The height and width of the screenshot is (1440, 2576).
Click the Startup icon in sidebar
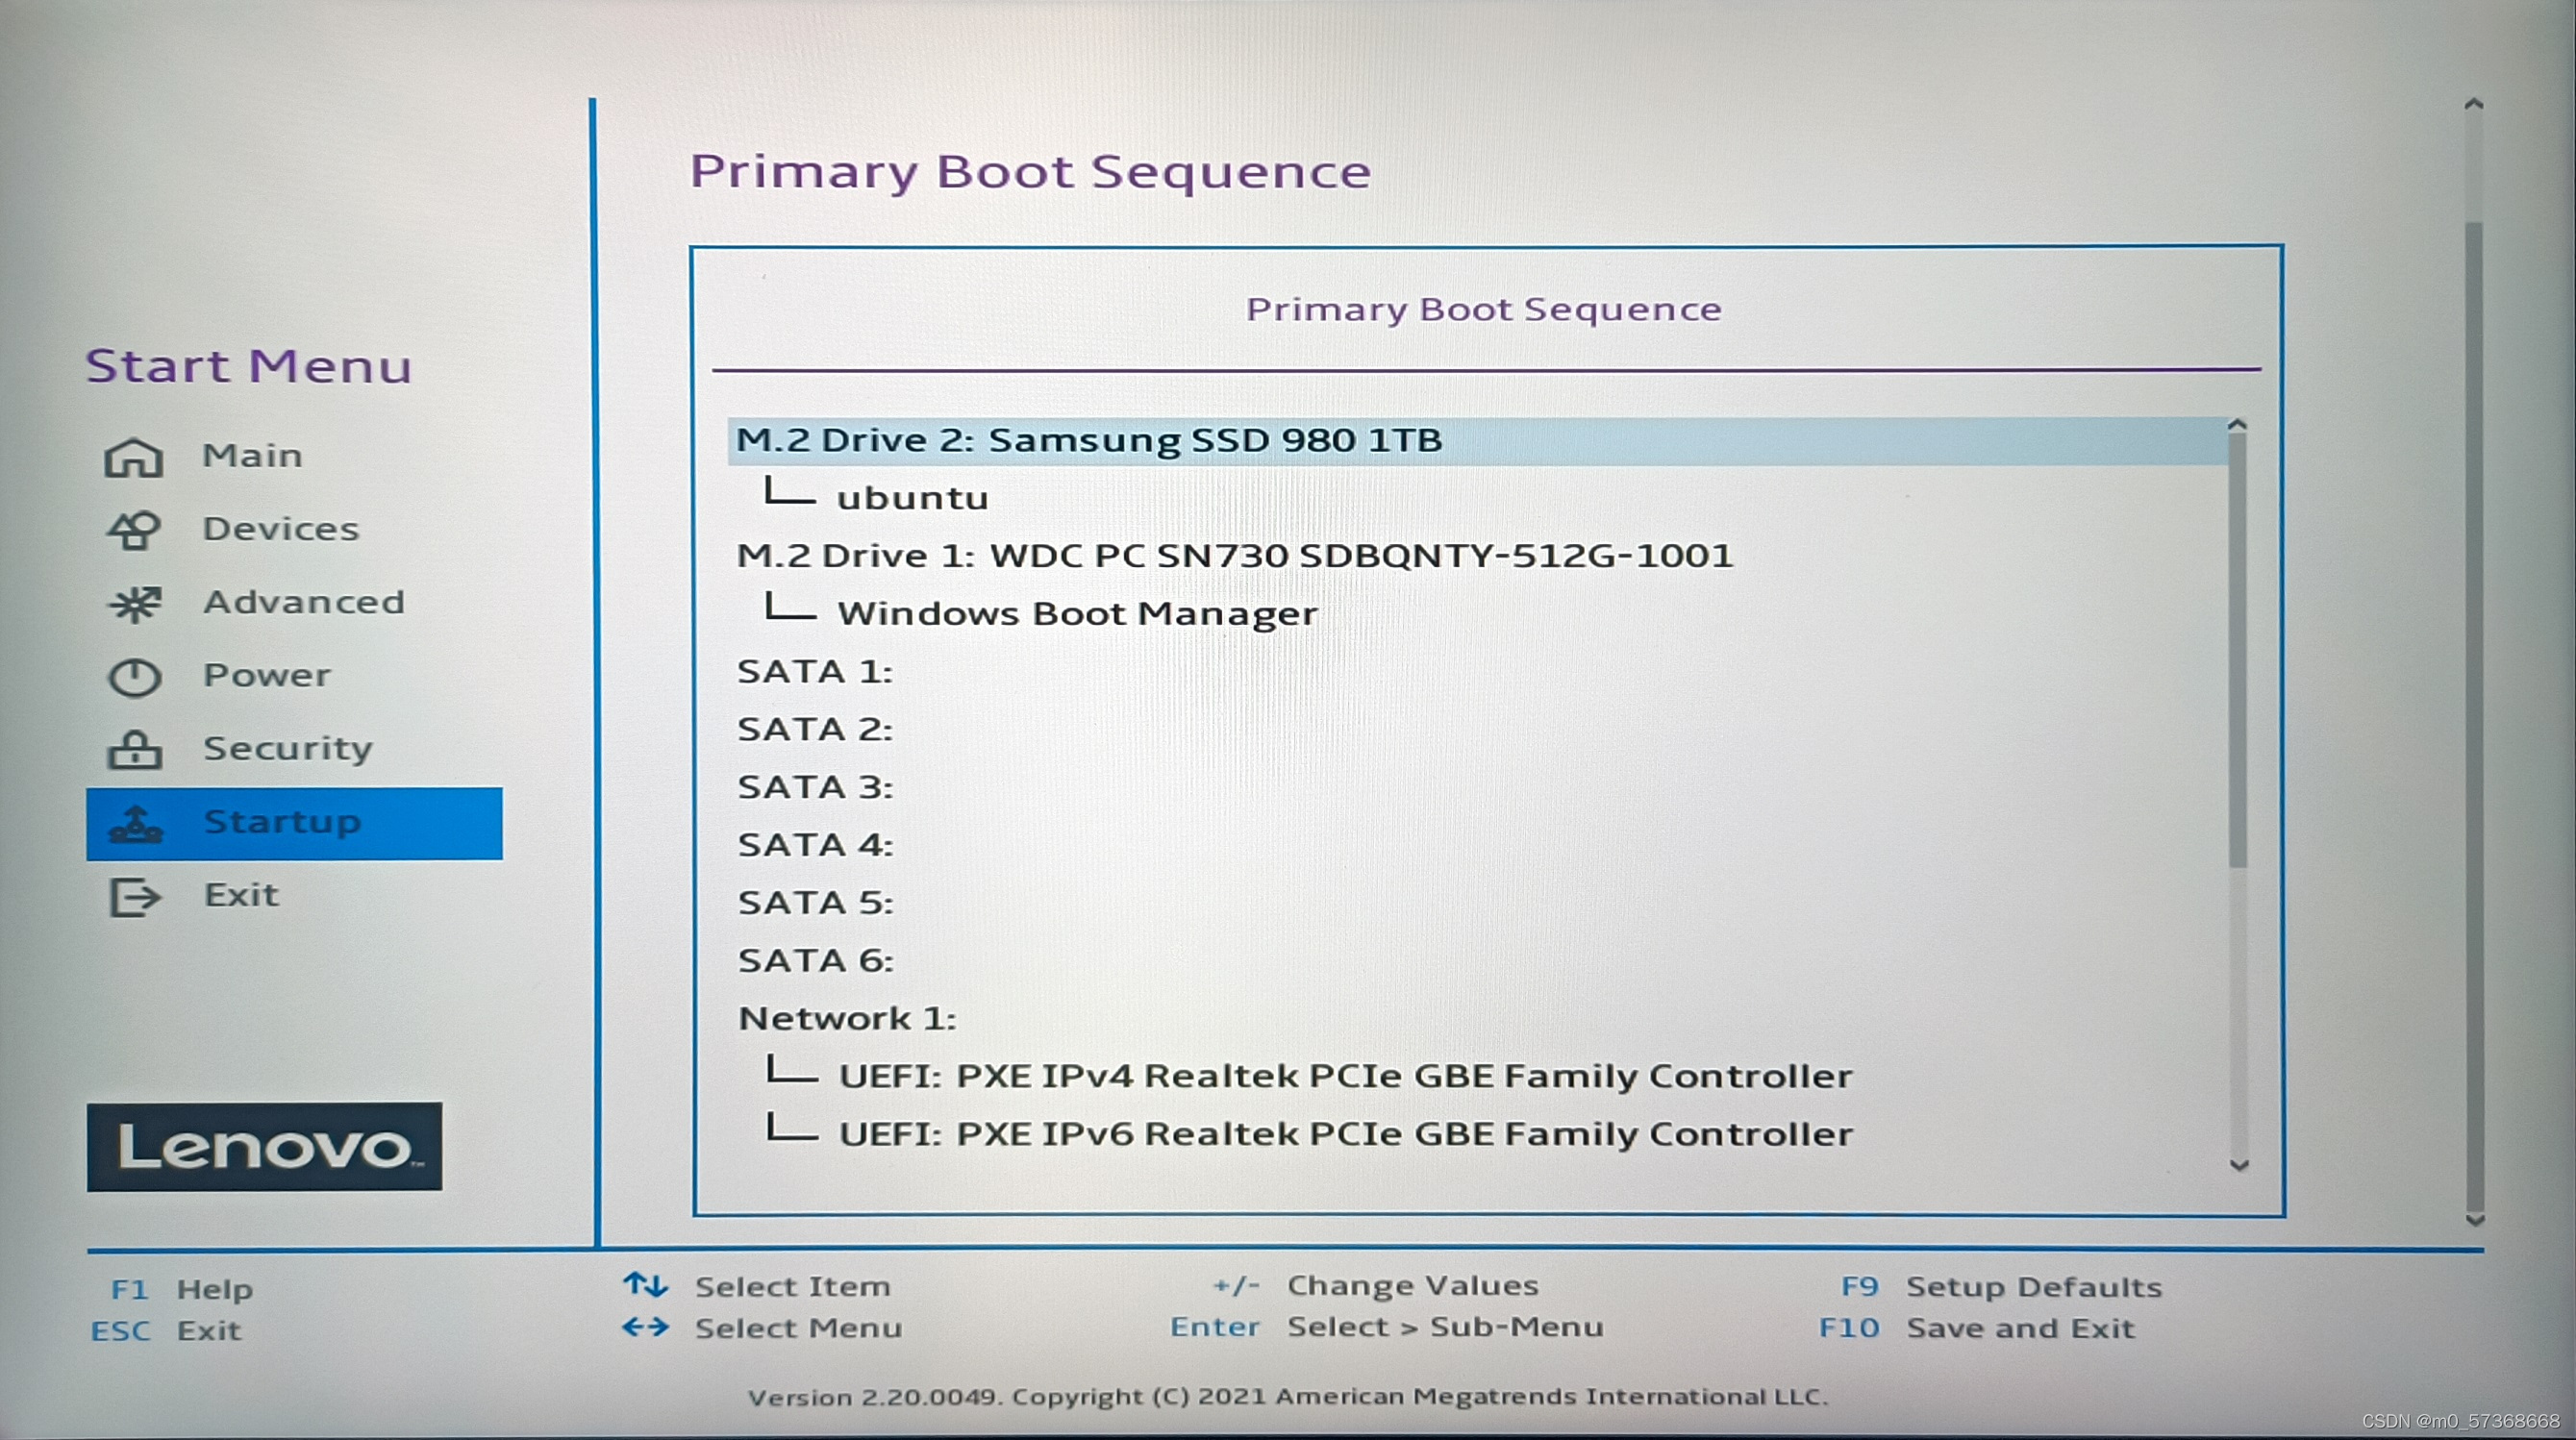[134, 823]
